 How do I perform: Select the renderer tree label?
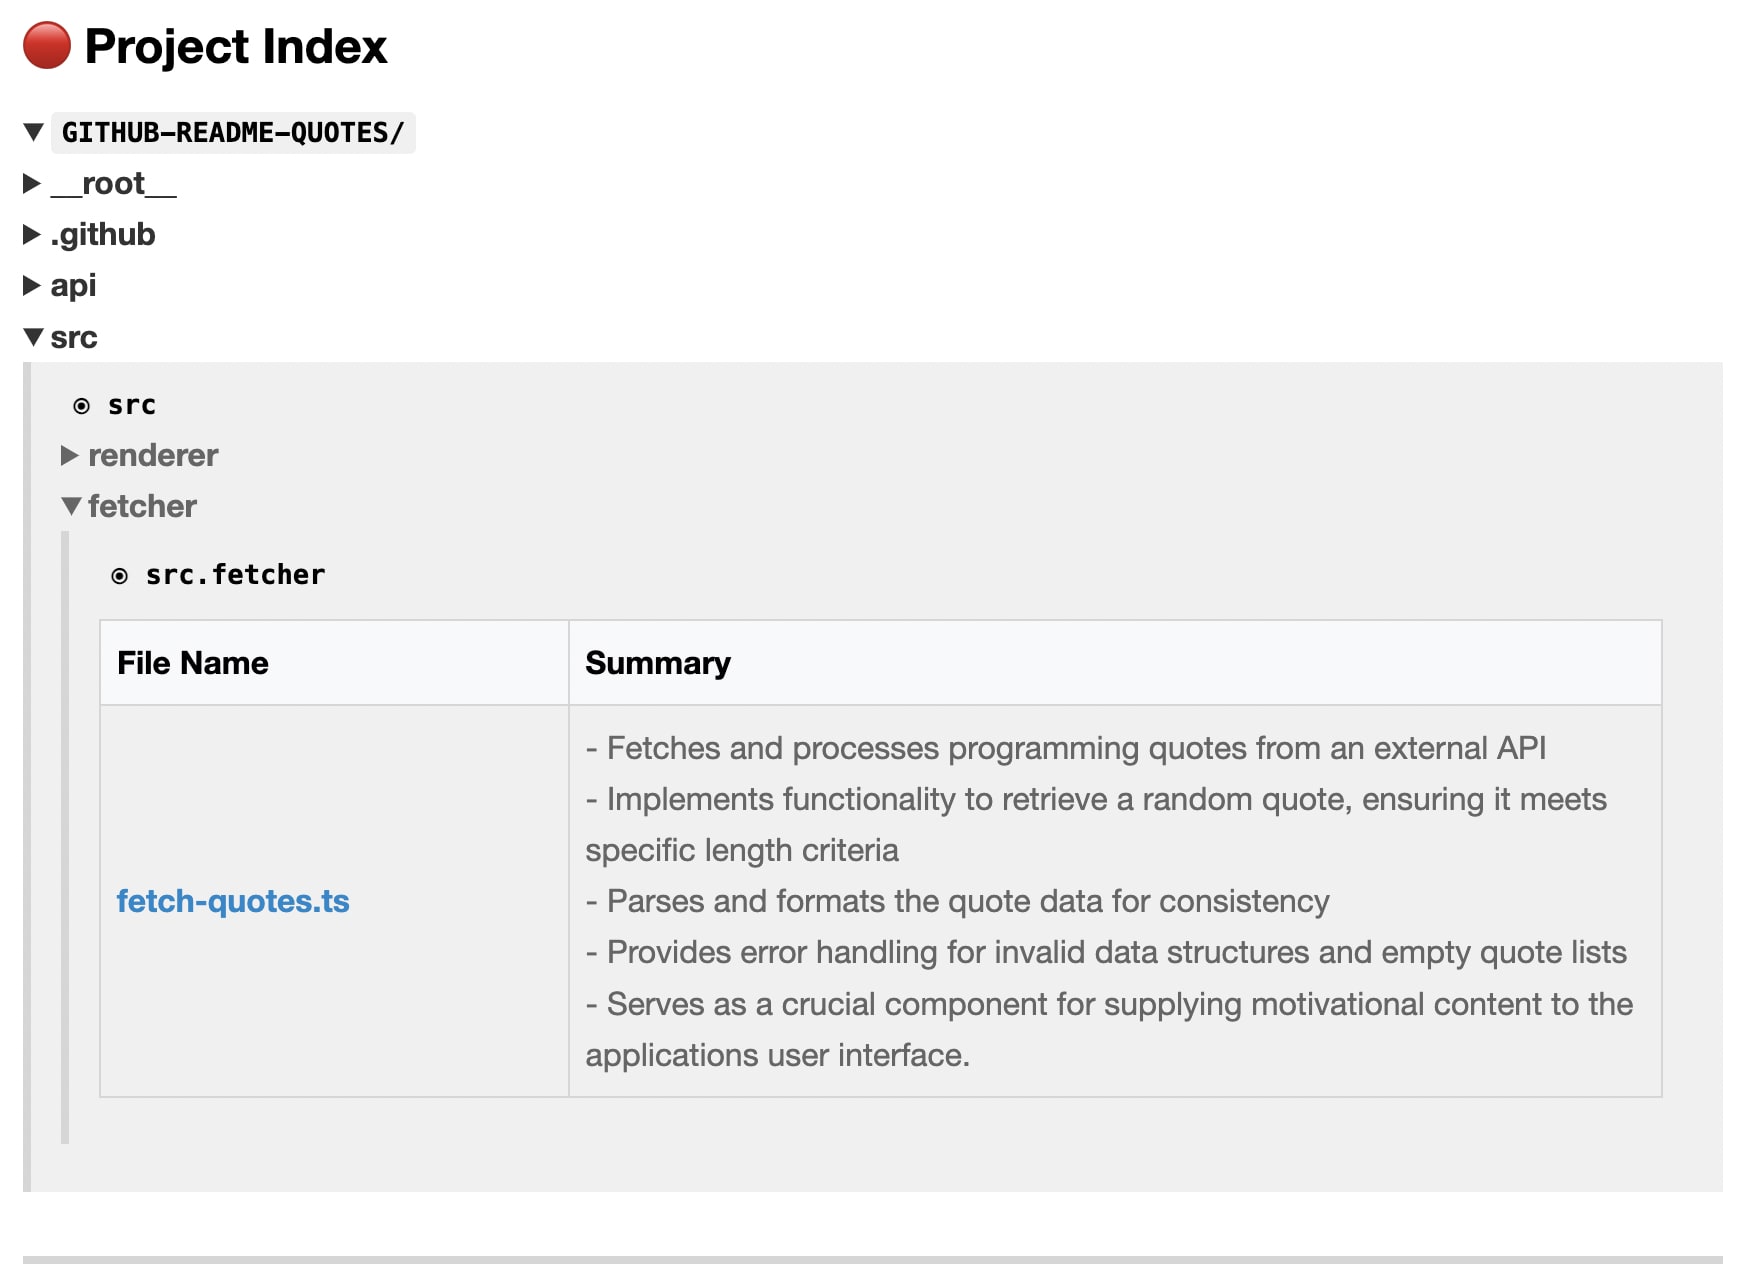tap(153, 455)
